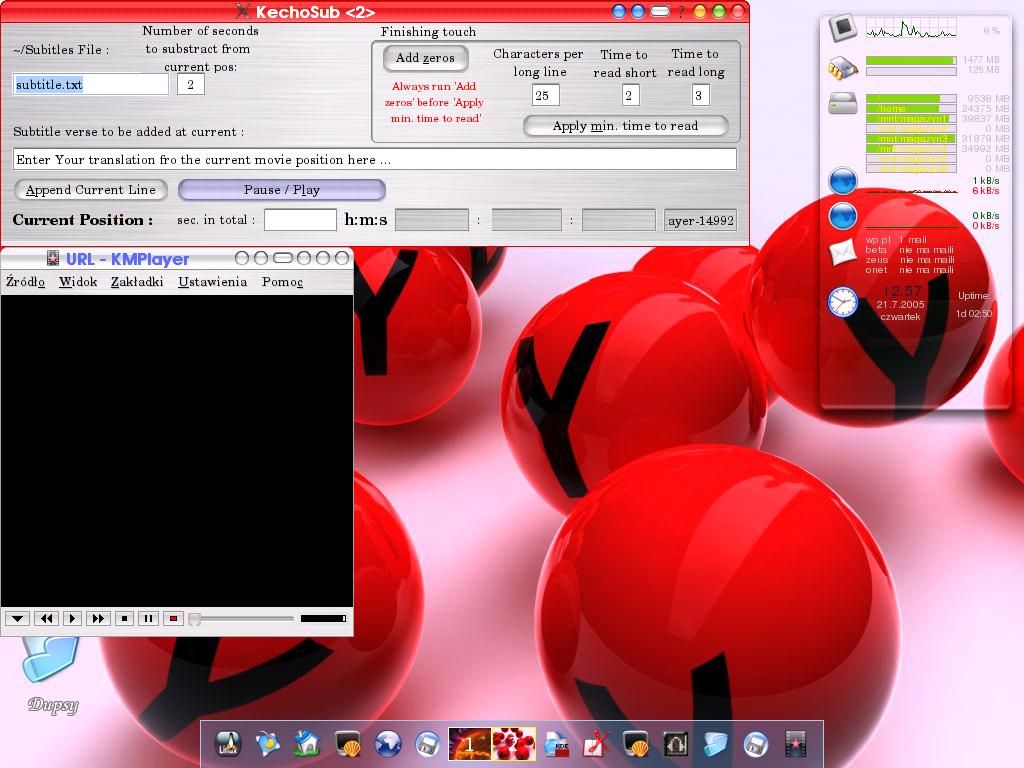This screenshot has height=768, width=1024.
Task: Open the Linux penguin launcher in dock
Action: [229, 743]
